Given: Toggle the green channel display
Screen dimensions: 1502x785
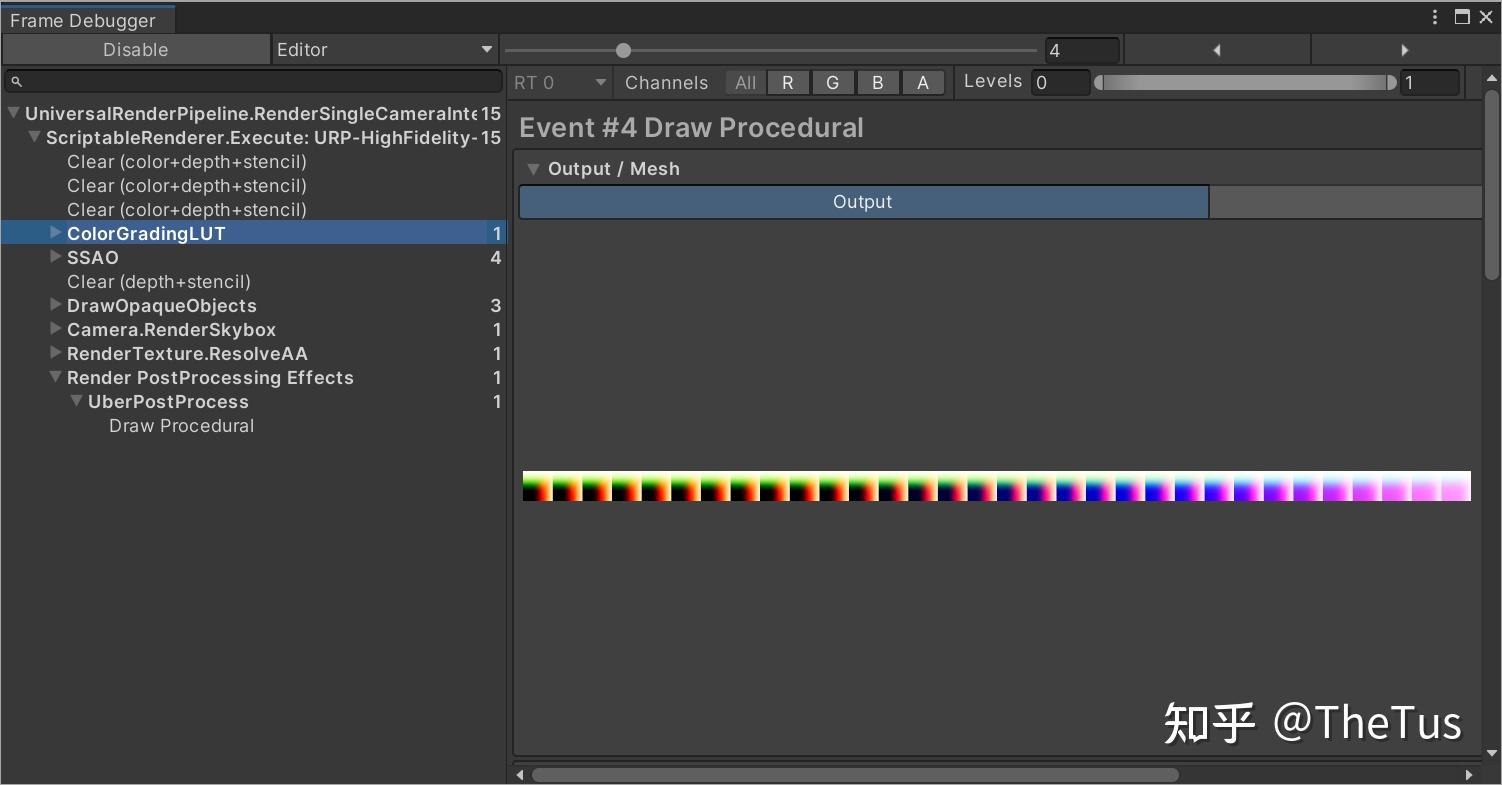Looking at the screenshot, I should click(x=833, y=82).
